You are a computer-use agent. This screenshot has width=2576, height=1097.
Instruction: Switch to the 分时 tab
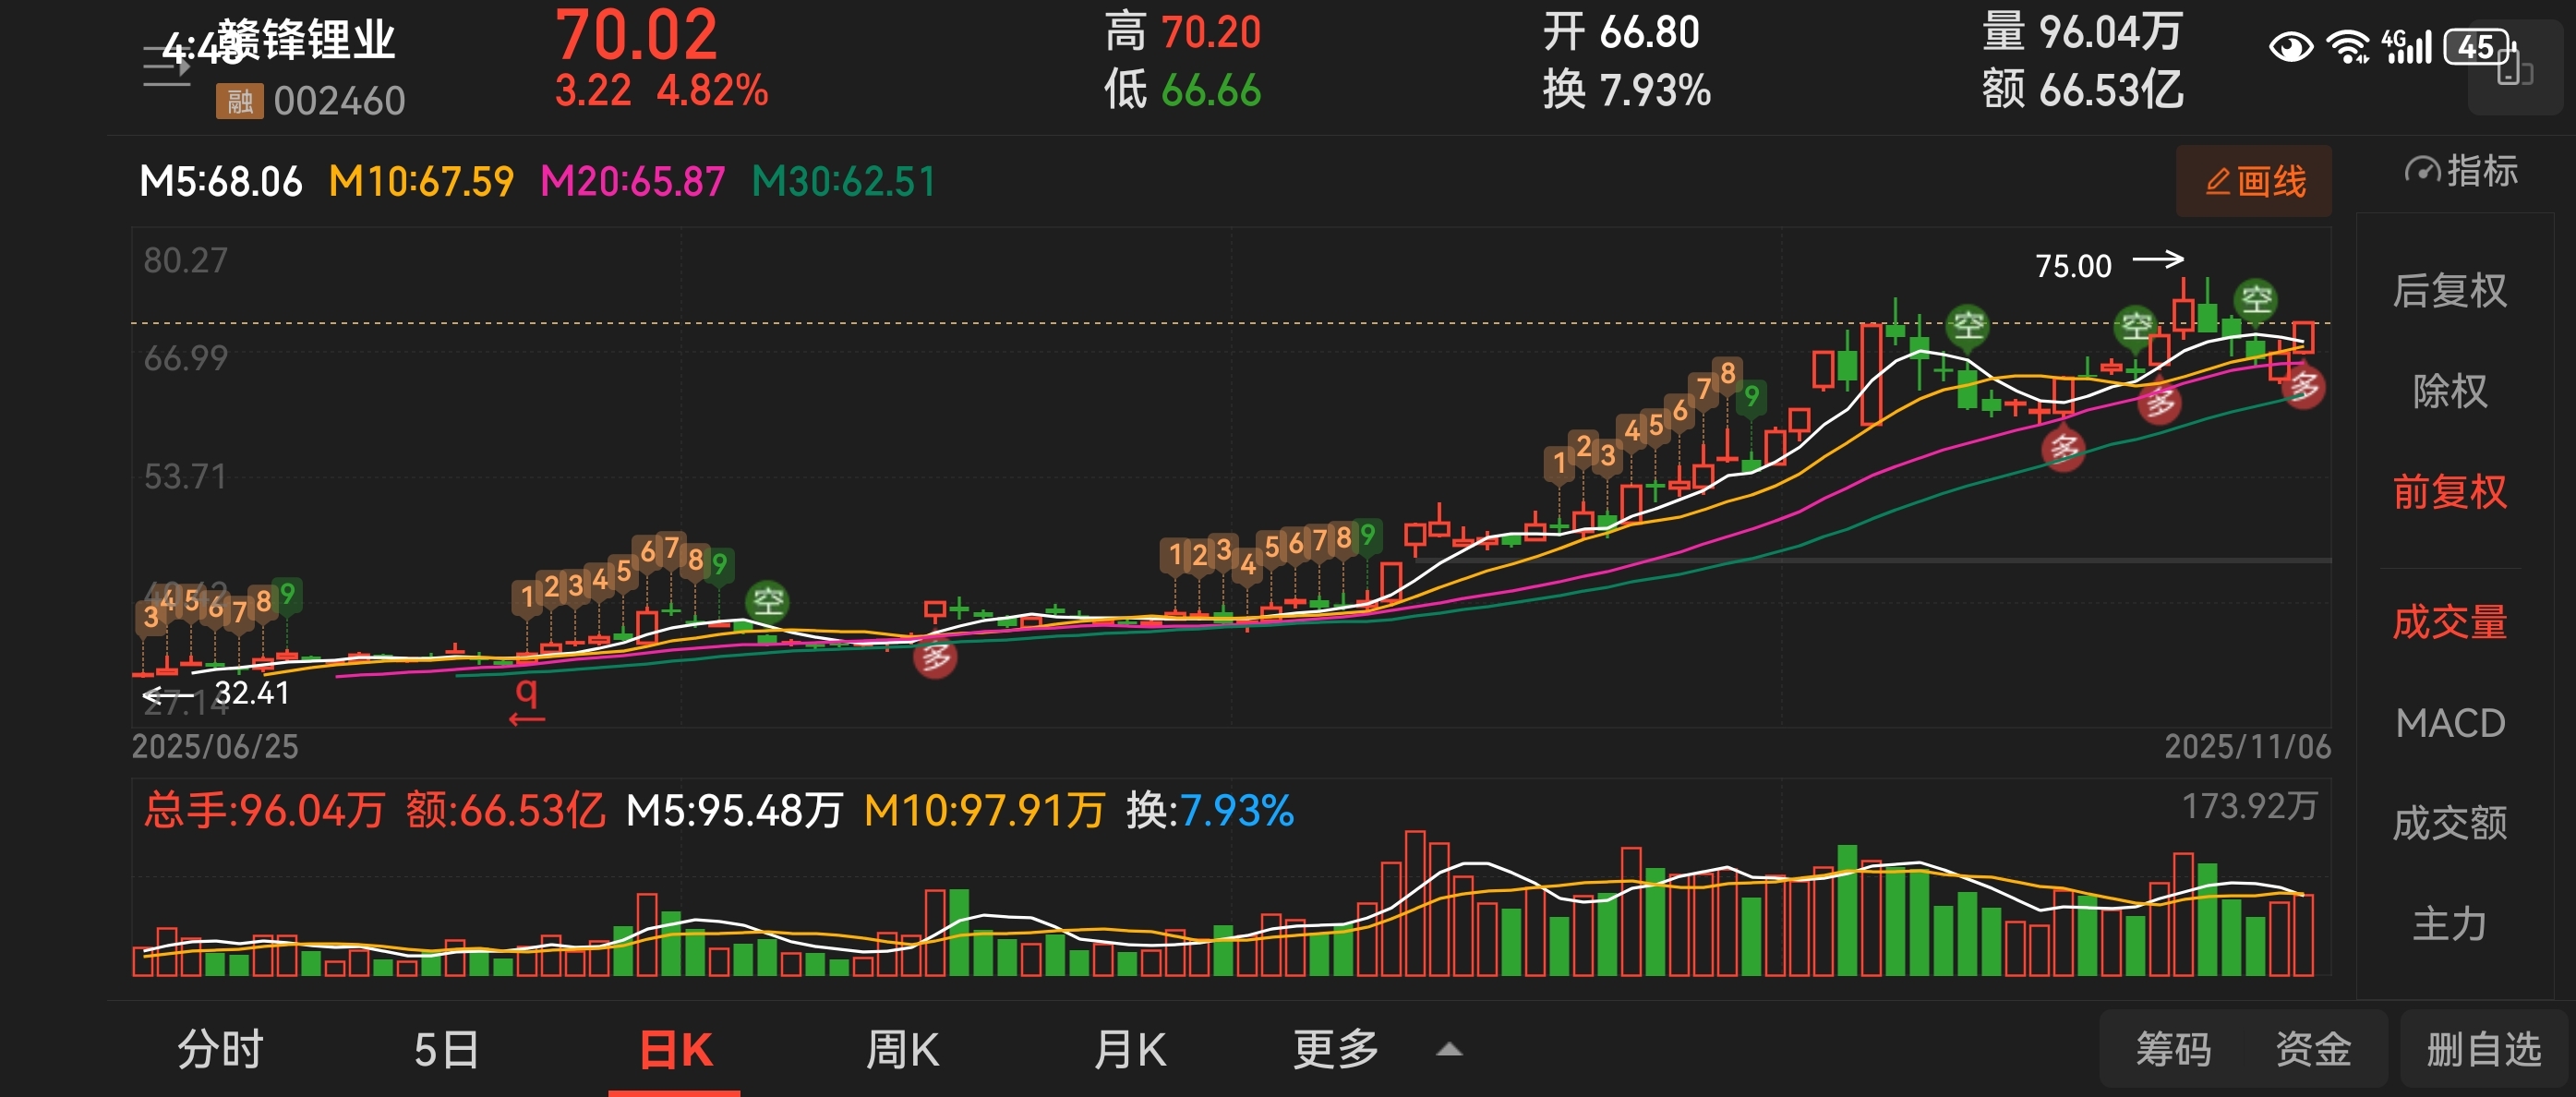coord(220,1050)
